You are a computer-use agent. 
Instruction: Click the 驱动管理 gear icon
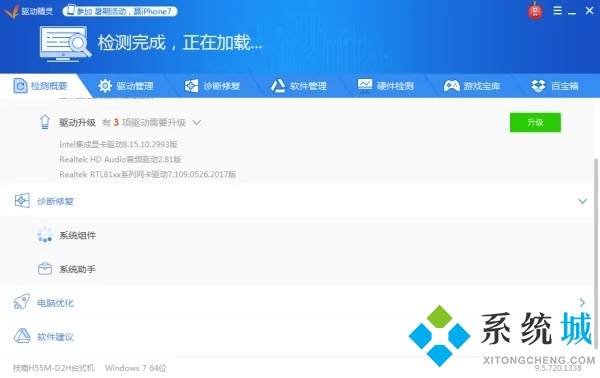click(x=105, y=86)
